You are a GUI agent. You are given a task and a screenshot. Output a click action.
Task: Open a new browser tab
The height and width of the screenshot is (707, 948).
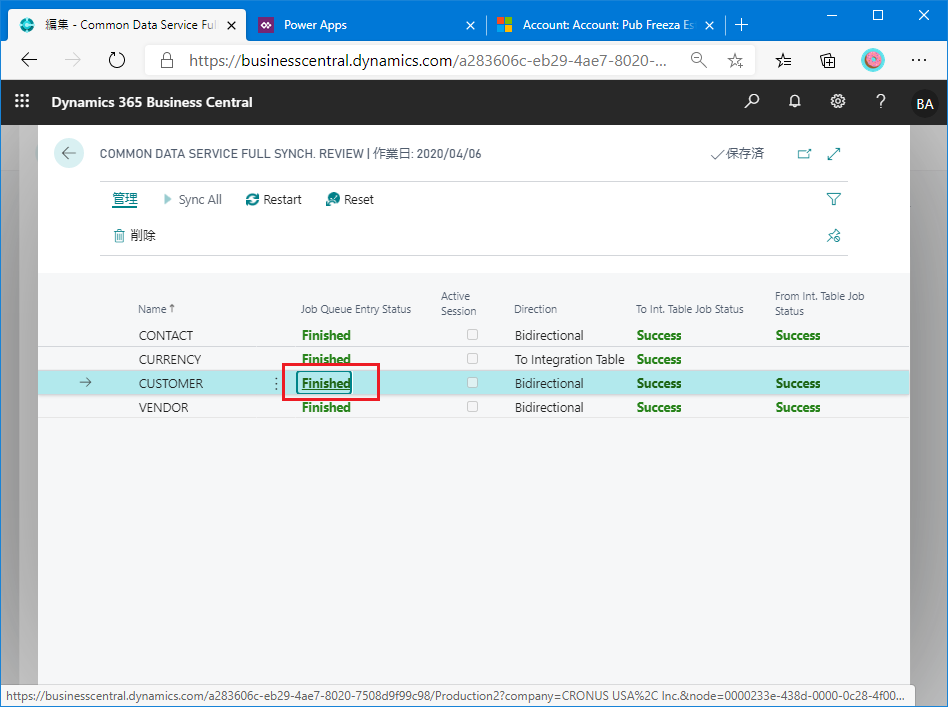742,25
